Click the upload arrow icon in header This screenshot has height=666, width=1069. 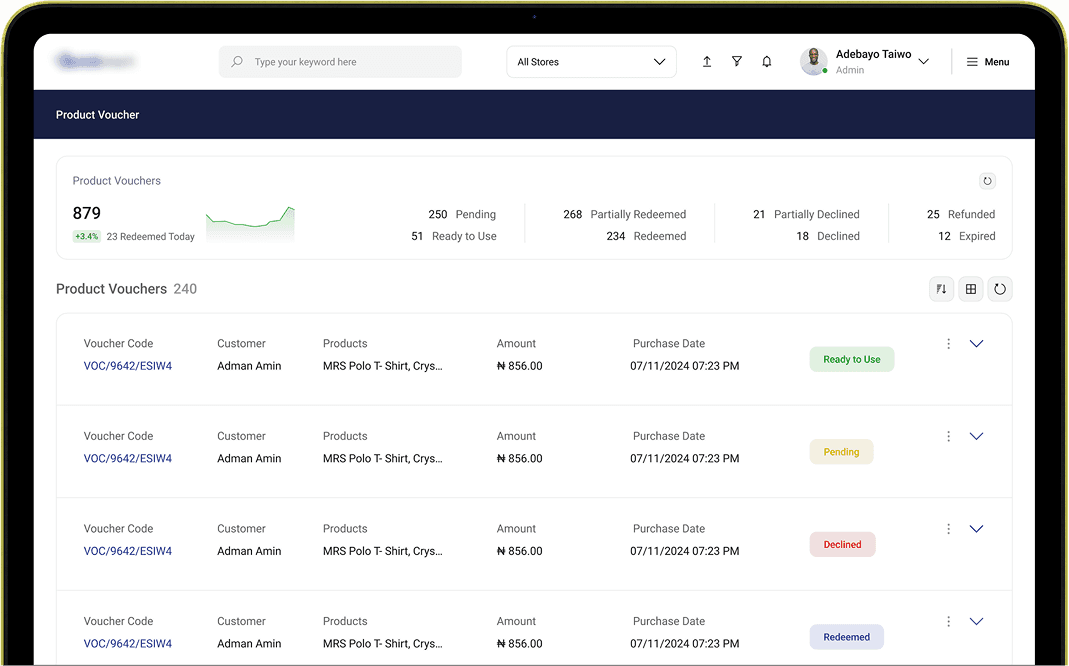pos(707,61)
